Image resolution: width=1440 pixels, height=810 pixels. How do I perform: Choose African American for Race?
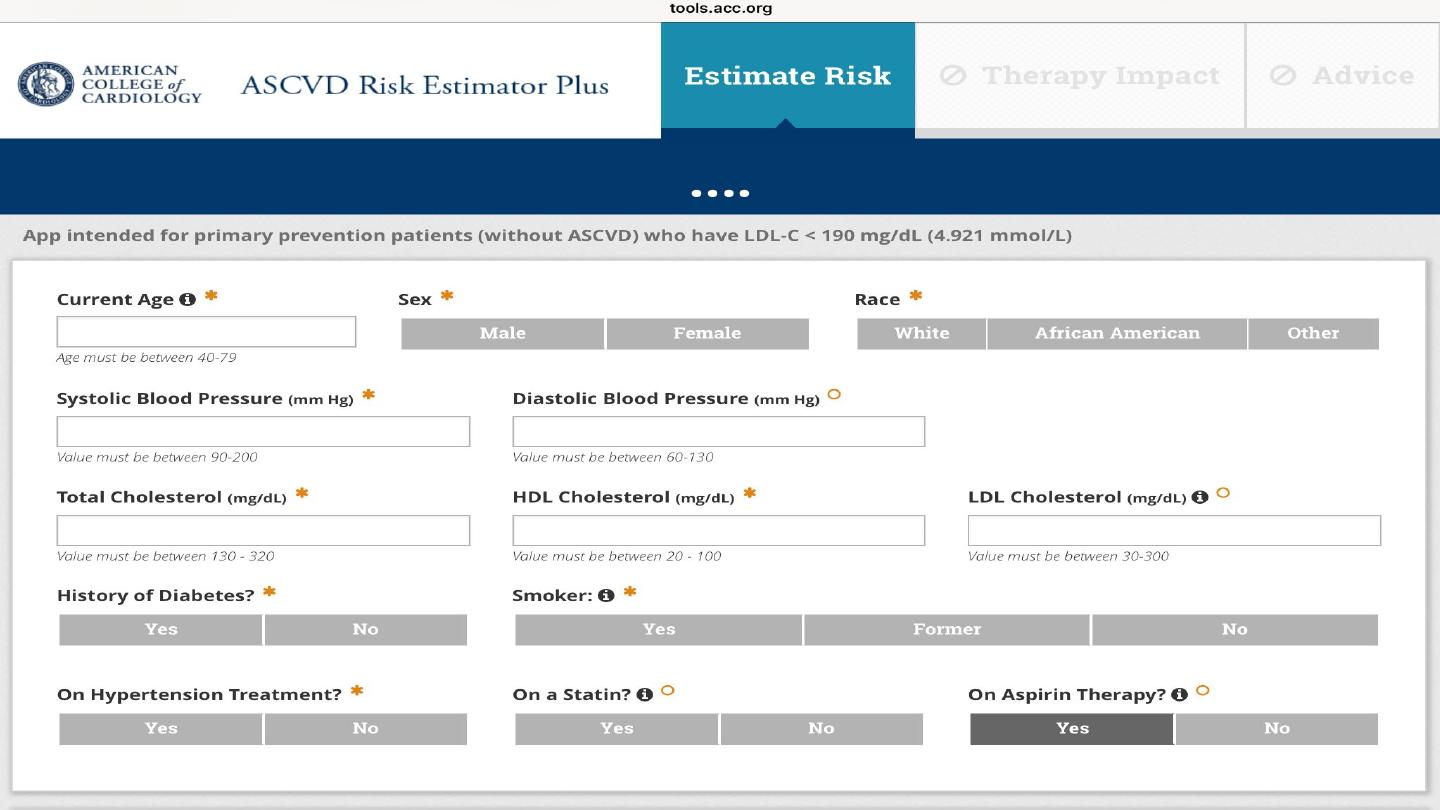coord(1117,334)
